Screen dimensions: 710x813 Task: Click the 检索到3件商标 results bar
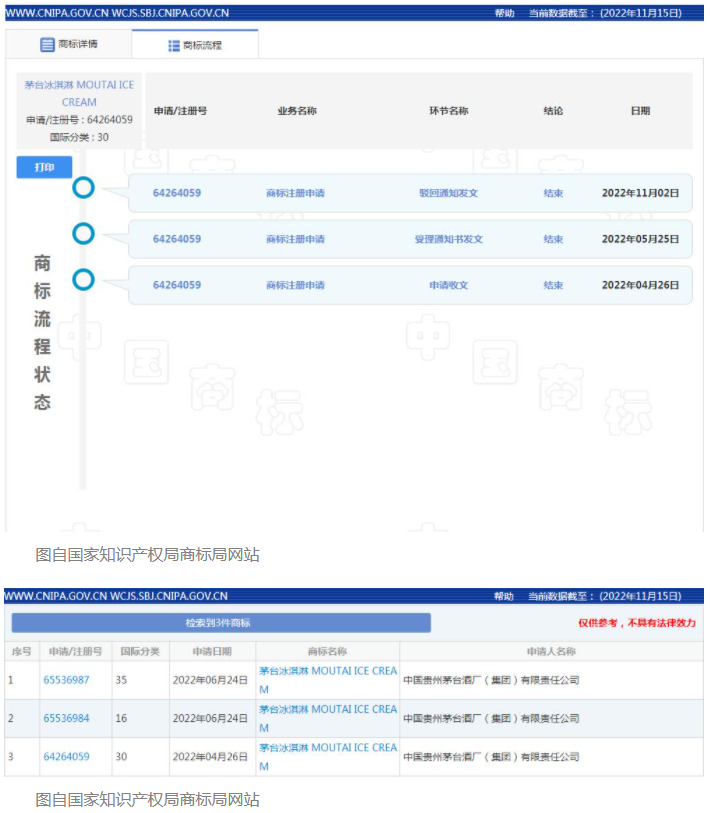221,623
